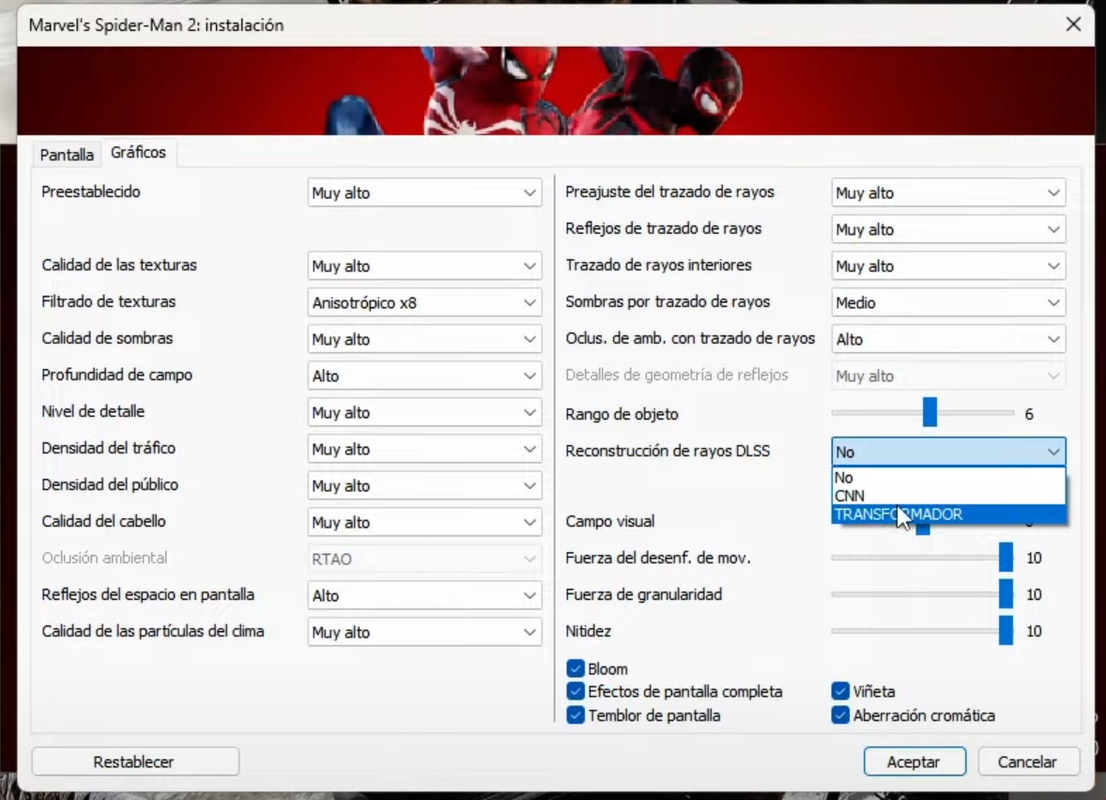Click the Nitidez slider thumb
Viewport: 1106px width, 800px height.
click(1006, 631)
